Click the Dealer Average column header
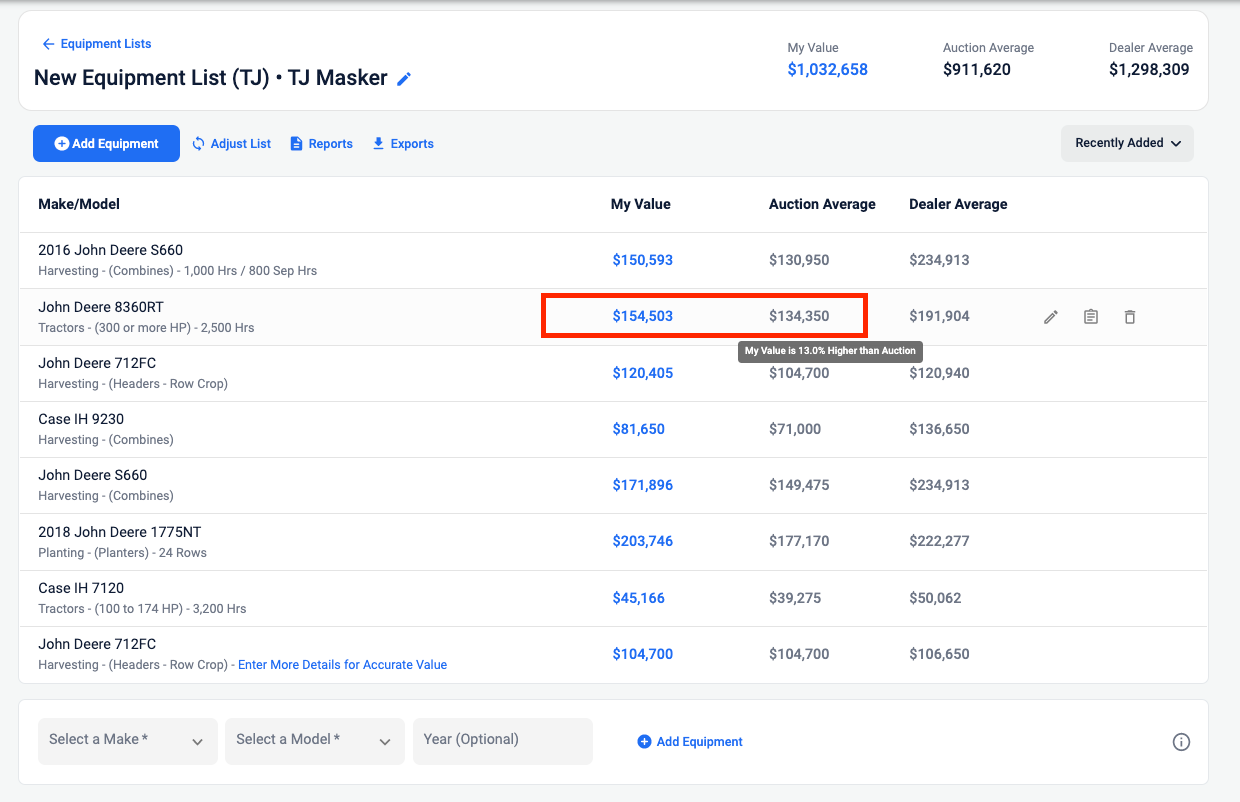This screenshot has width=1240, height=802. [x=958, y=204]
